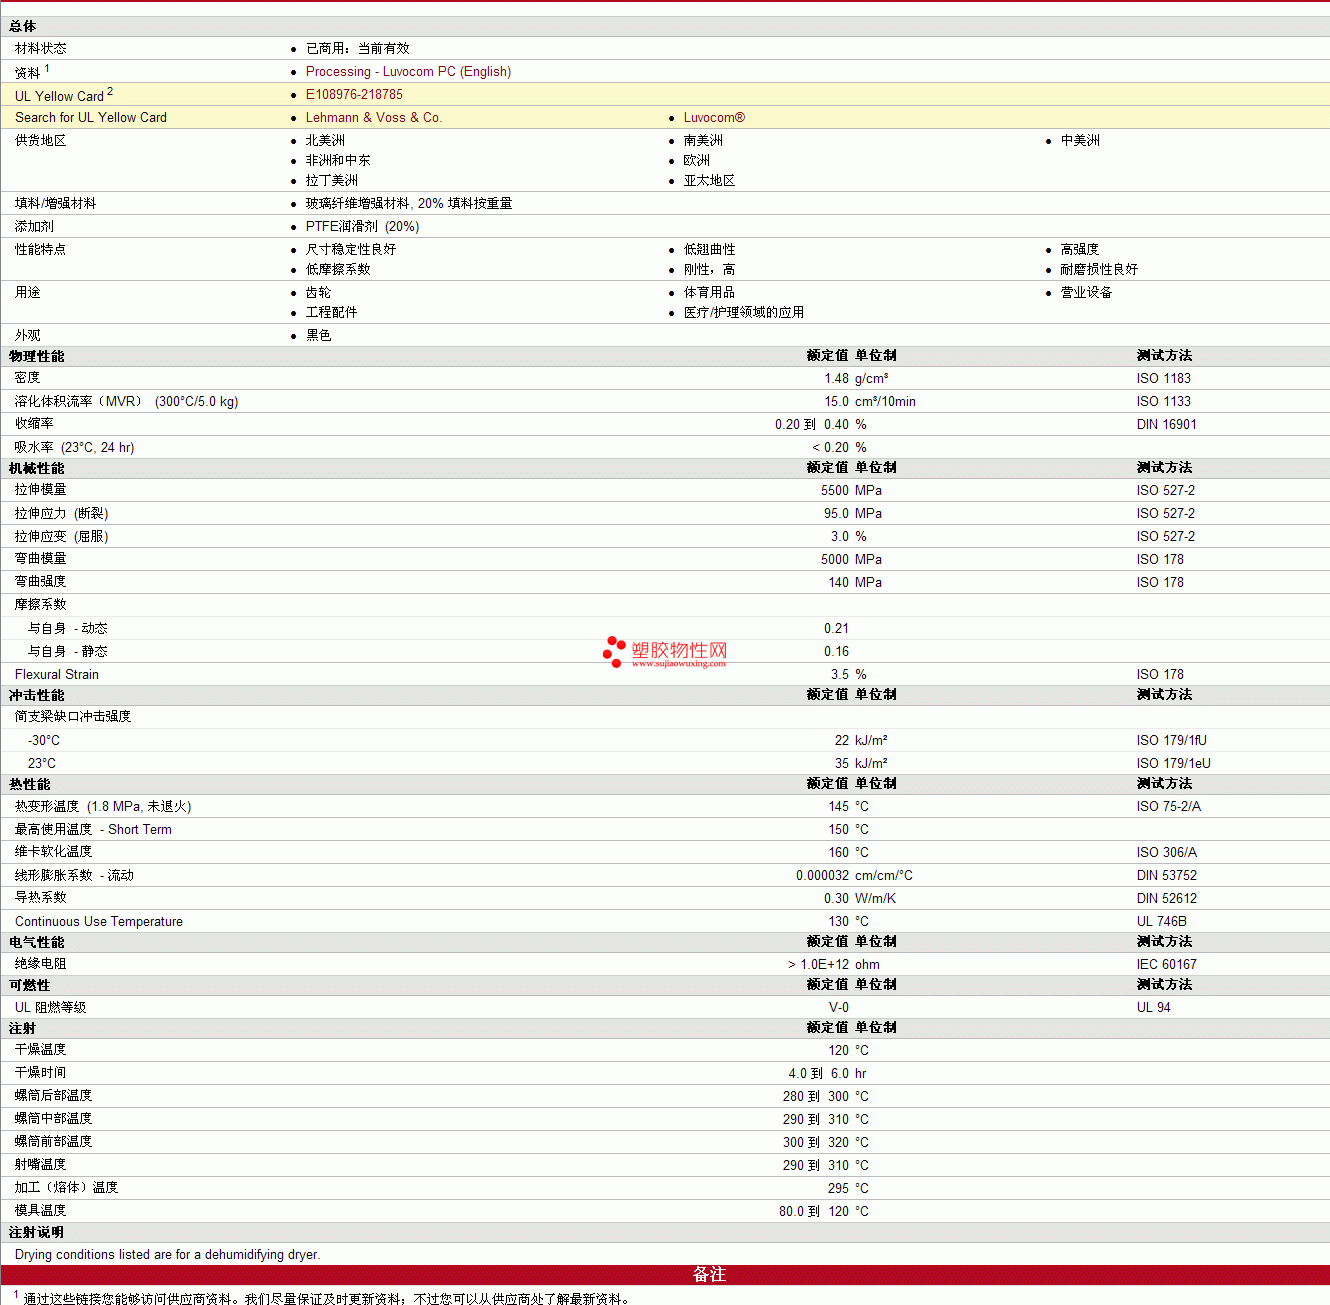Click the 与自身 - 动态 friction row

(x=67, y=629)
